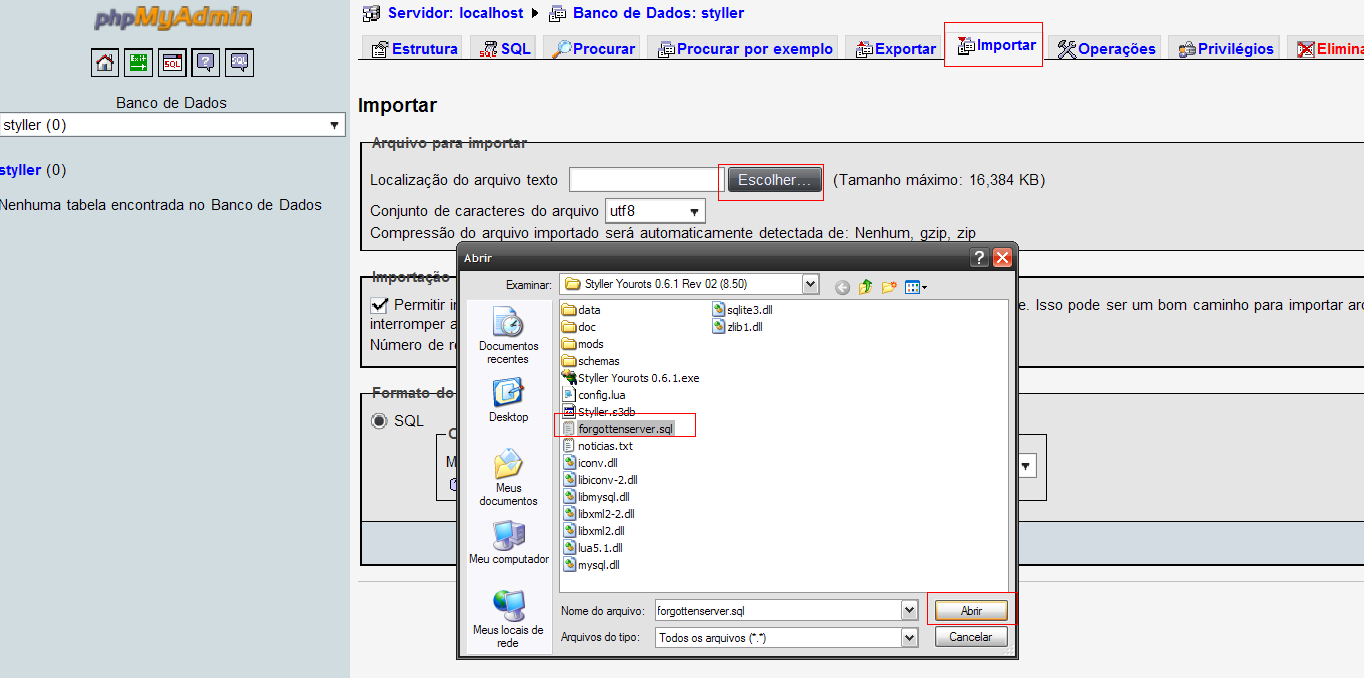Select the doc folder
1364x678 pixels.
coord(579,327)
